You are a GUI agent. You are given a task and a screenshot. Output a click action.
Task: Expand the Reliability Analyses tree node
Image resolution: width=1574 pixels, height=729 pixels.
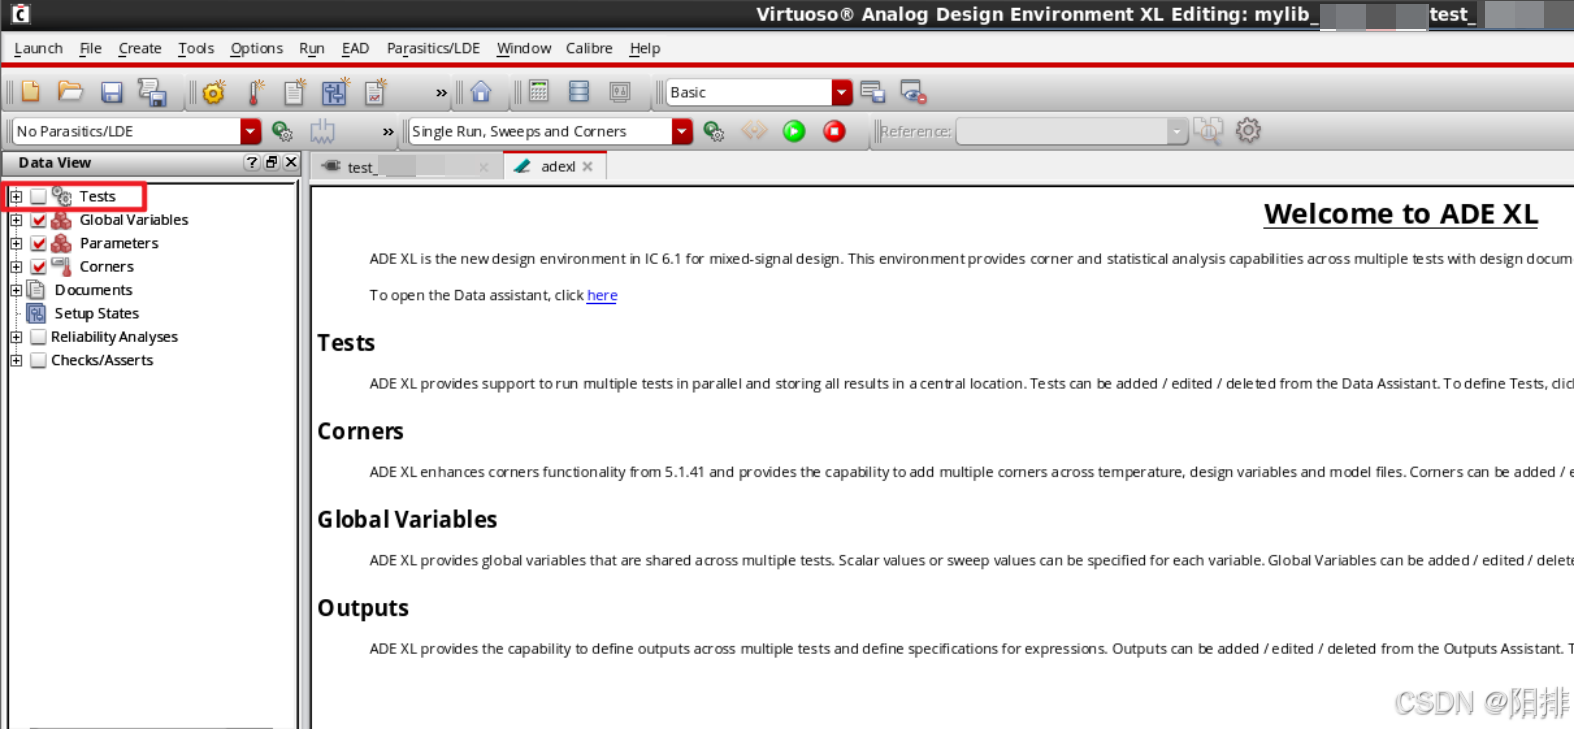pyautogui.click(x=16, y=337)
